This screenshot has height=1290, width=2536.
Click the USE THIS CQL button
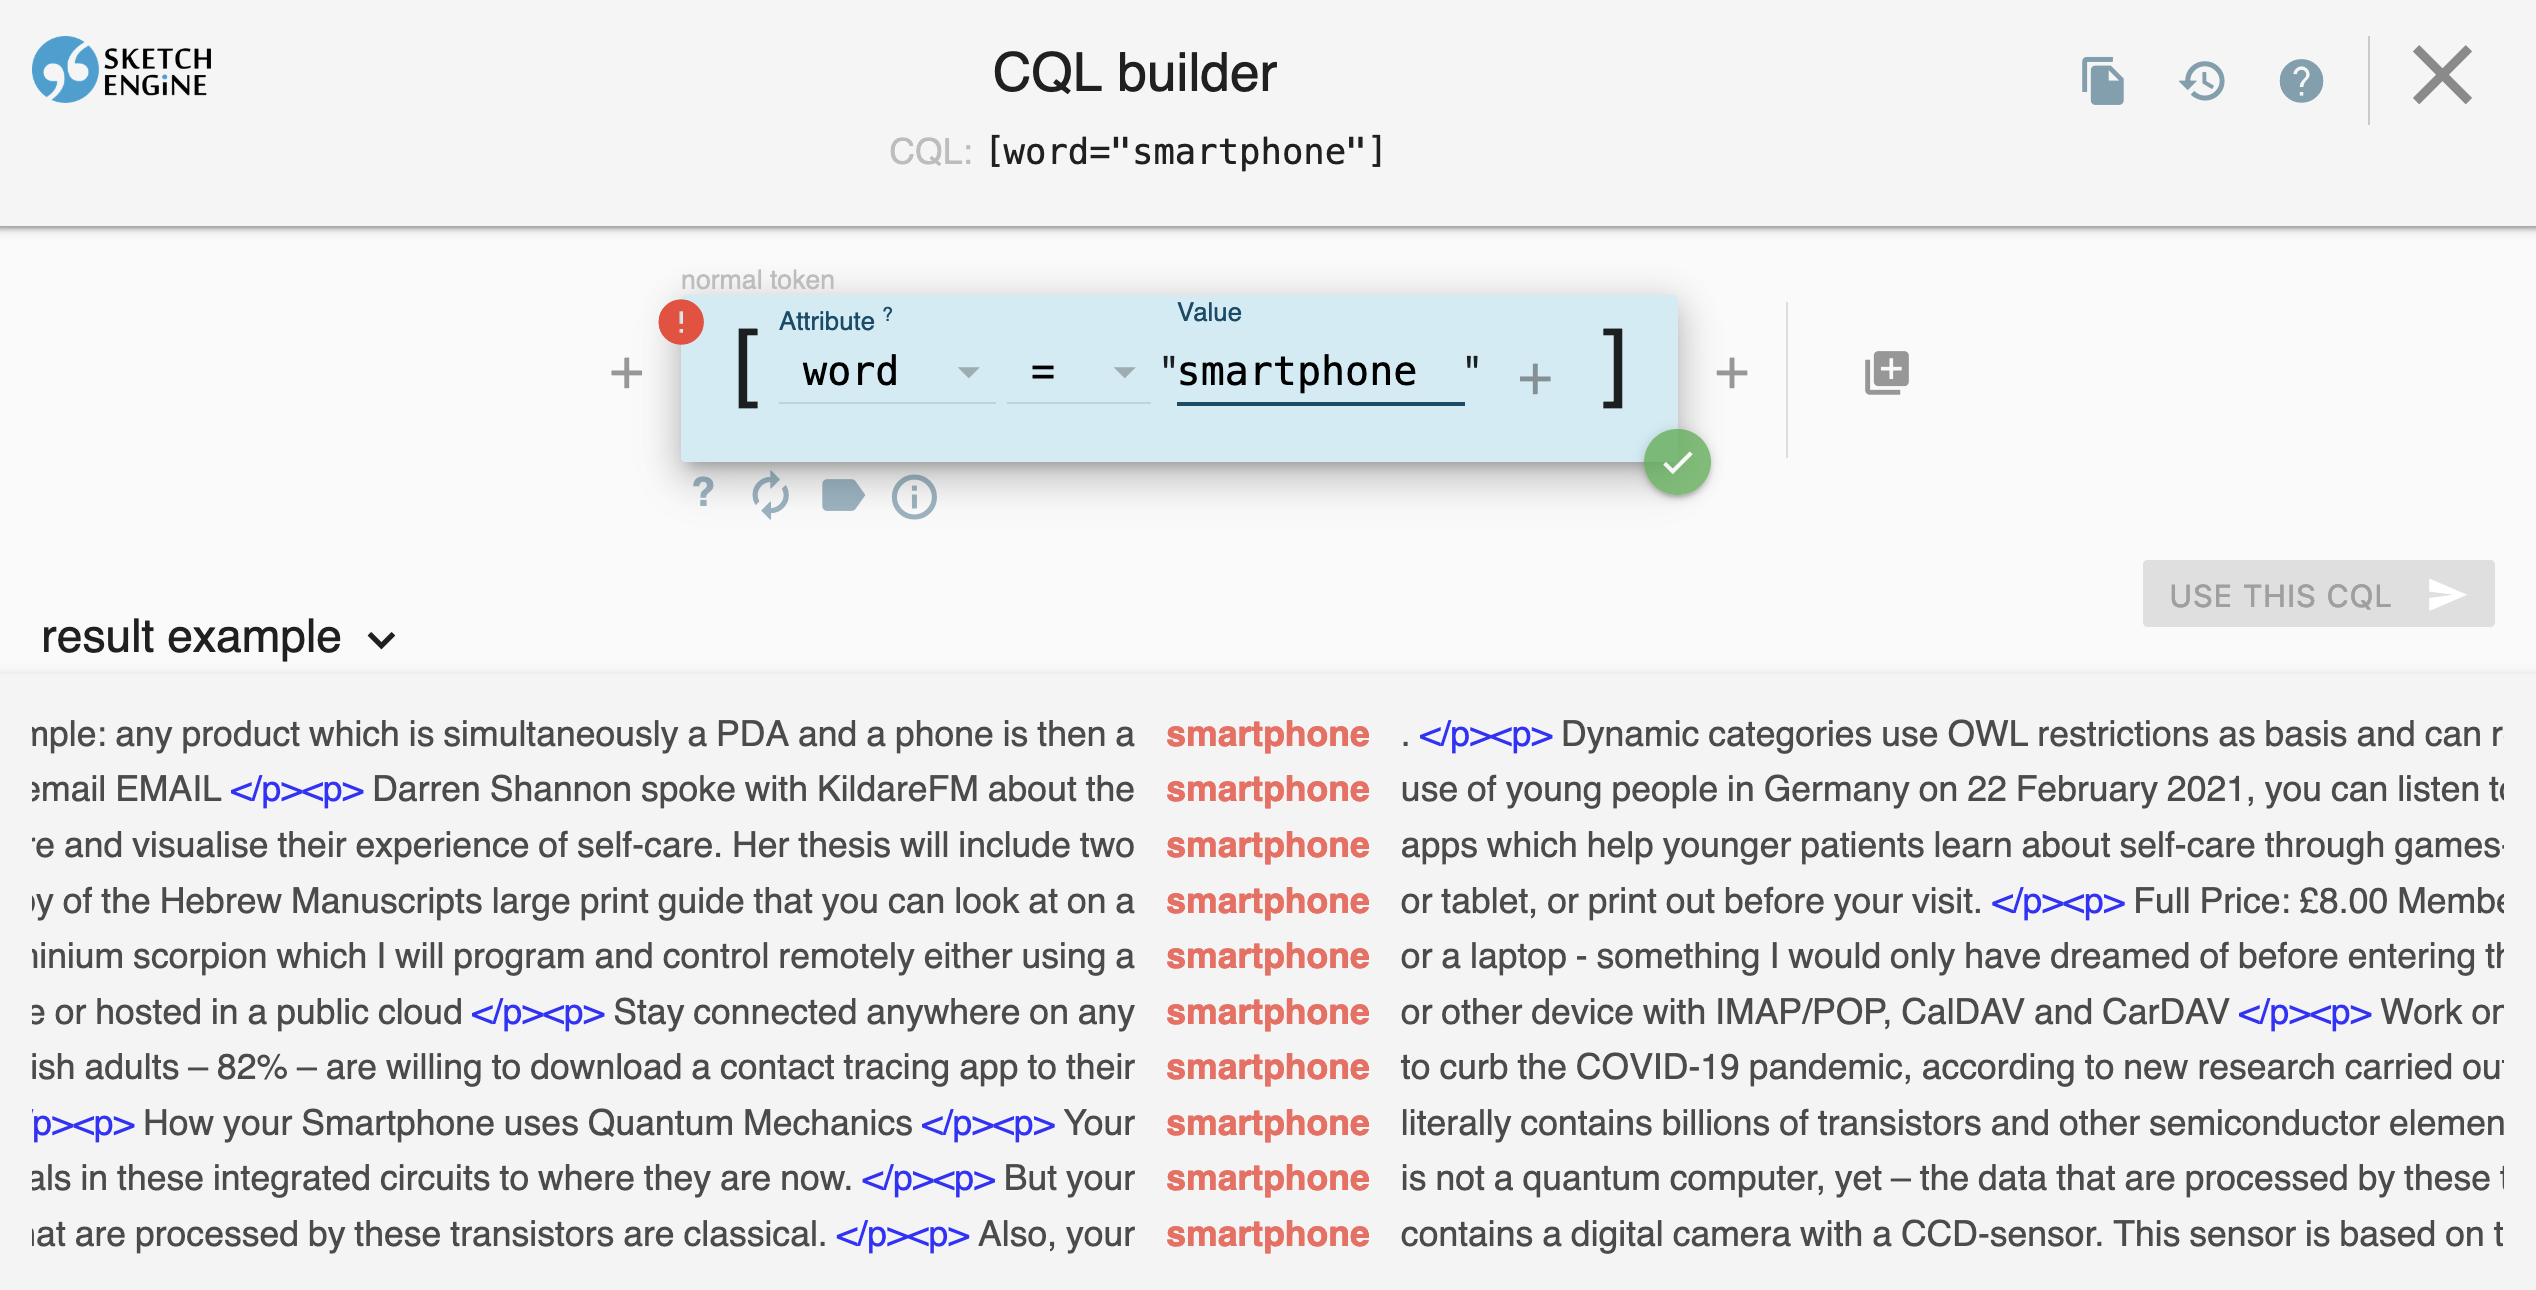(2317, 595)
